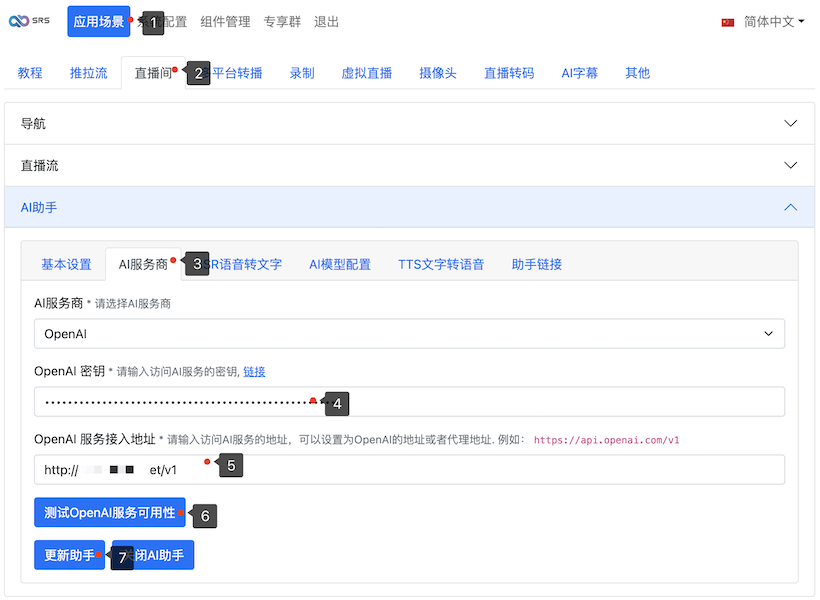Select the AI模型配置 tab
The image size is (820, 600).
pyautogui.click(x=339, y=265)
